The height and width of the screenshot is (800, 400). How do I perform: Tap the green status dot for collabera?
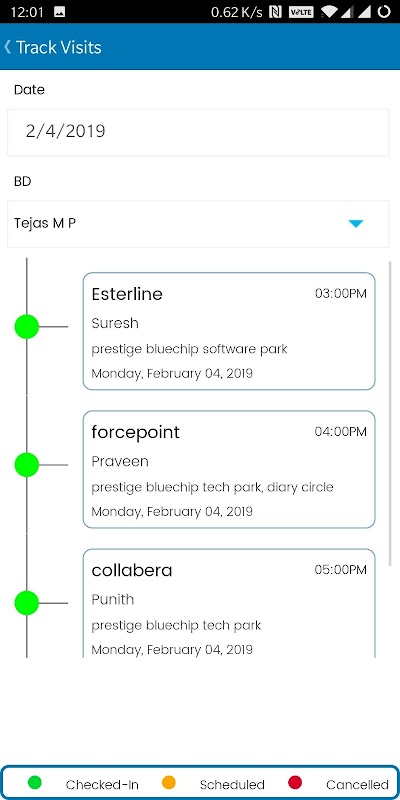[27, 603]
